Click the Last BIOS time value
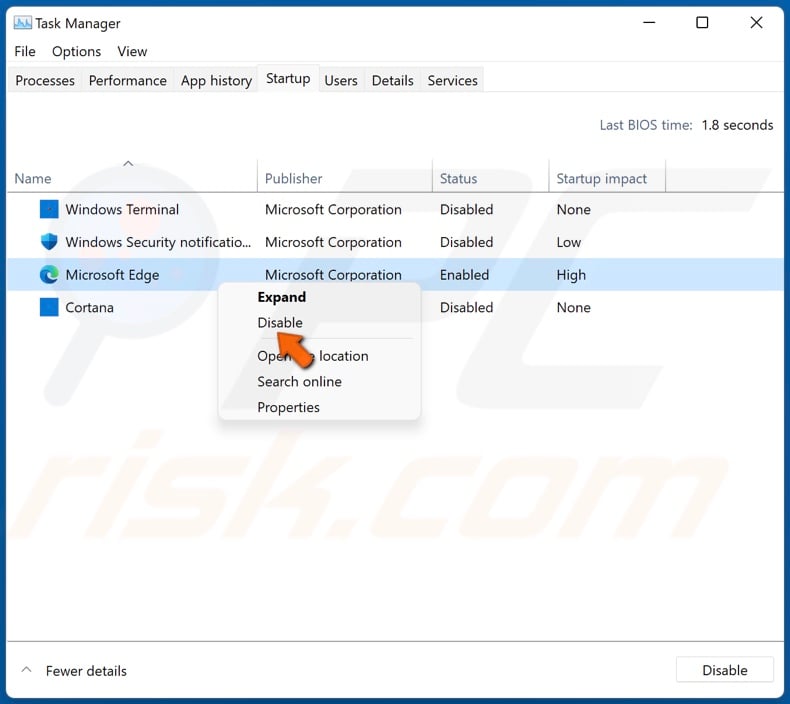This screenshot has width=790, height=704. (x=737, y=125)
